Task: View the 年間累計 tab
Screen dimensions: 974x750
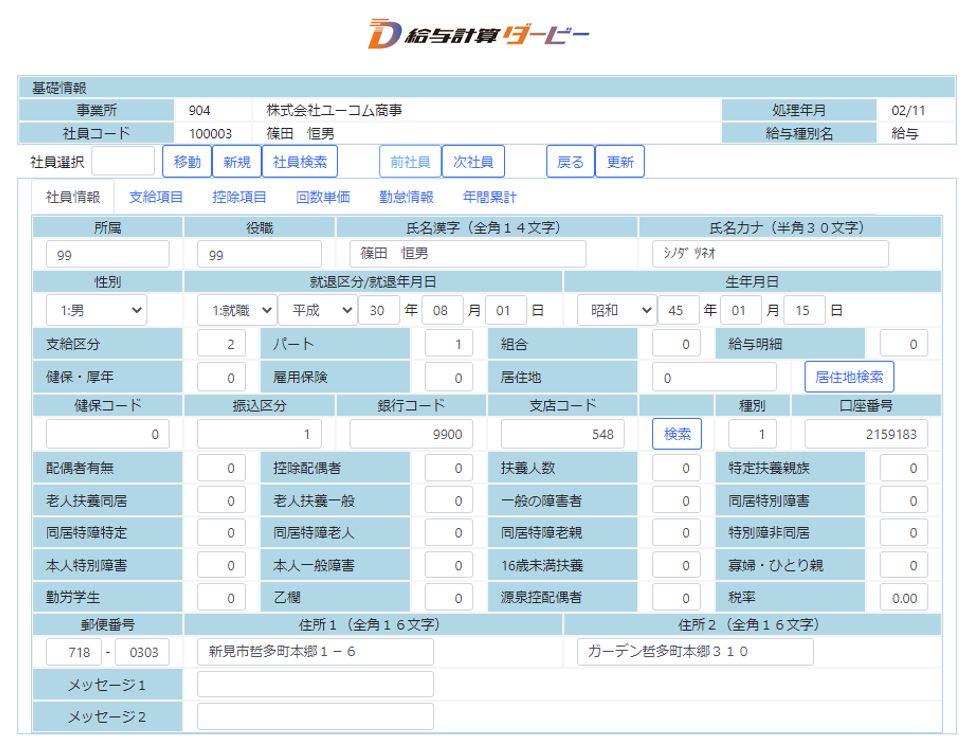Action: tap(489, 197)
